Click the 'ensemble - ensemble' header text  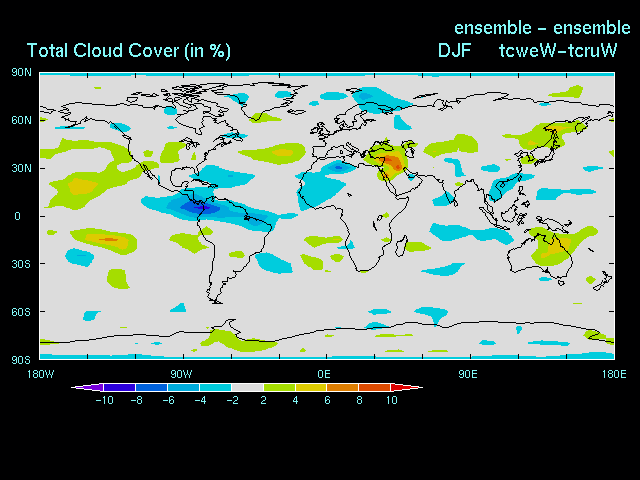pyautogui.click(x=542, y=27)
